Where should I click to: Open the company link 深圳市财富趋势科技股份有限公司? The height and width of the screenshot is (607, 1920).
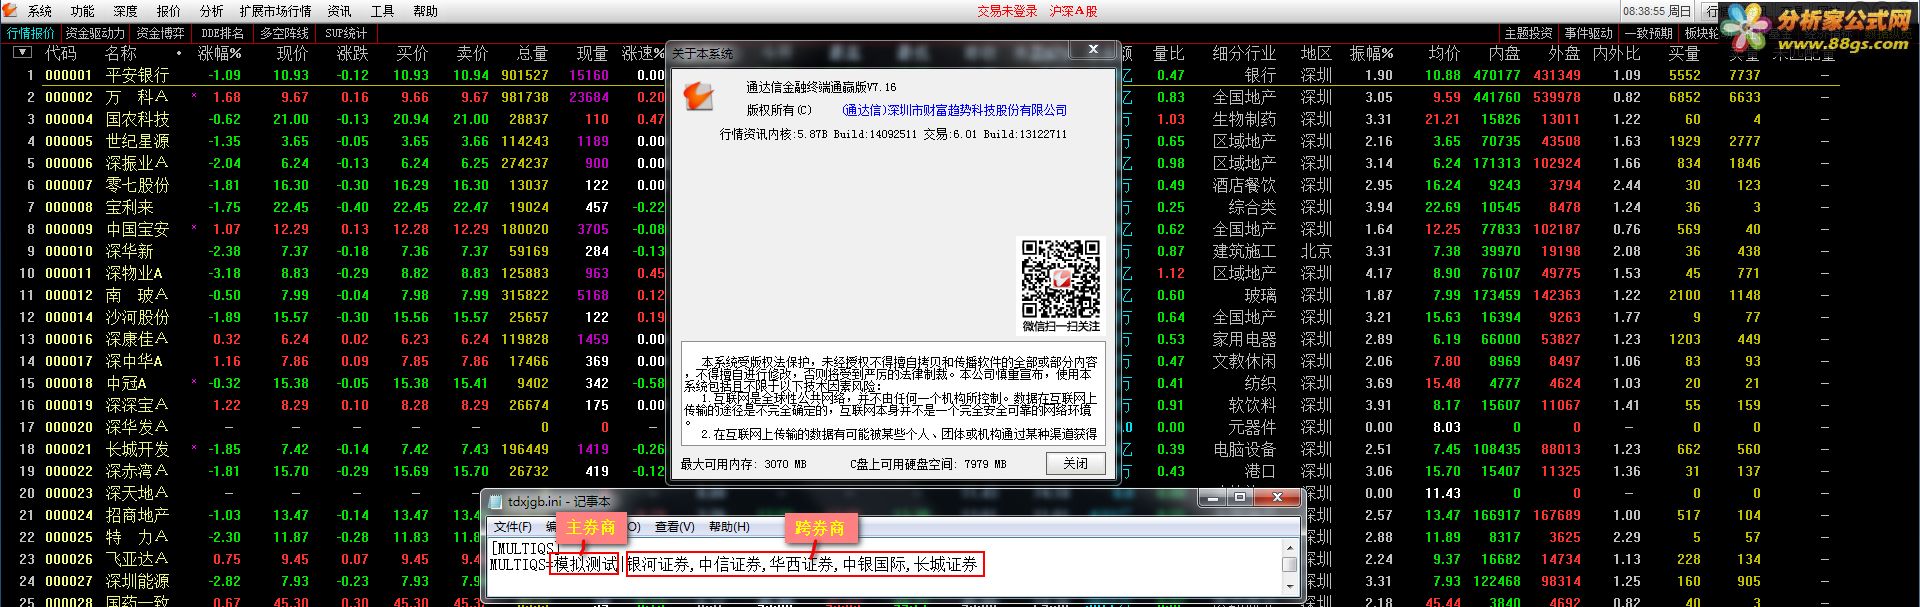click(955, 111)
